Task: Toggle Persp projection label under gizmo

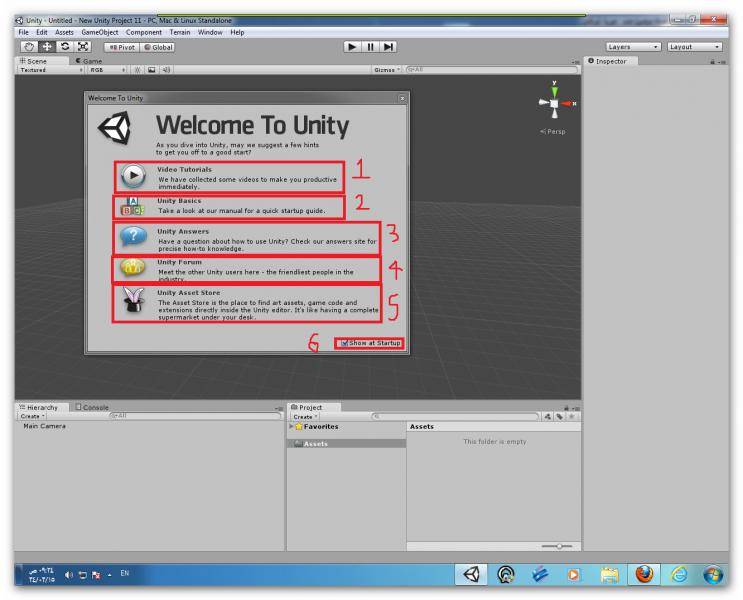Action: 553,132
